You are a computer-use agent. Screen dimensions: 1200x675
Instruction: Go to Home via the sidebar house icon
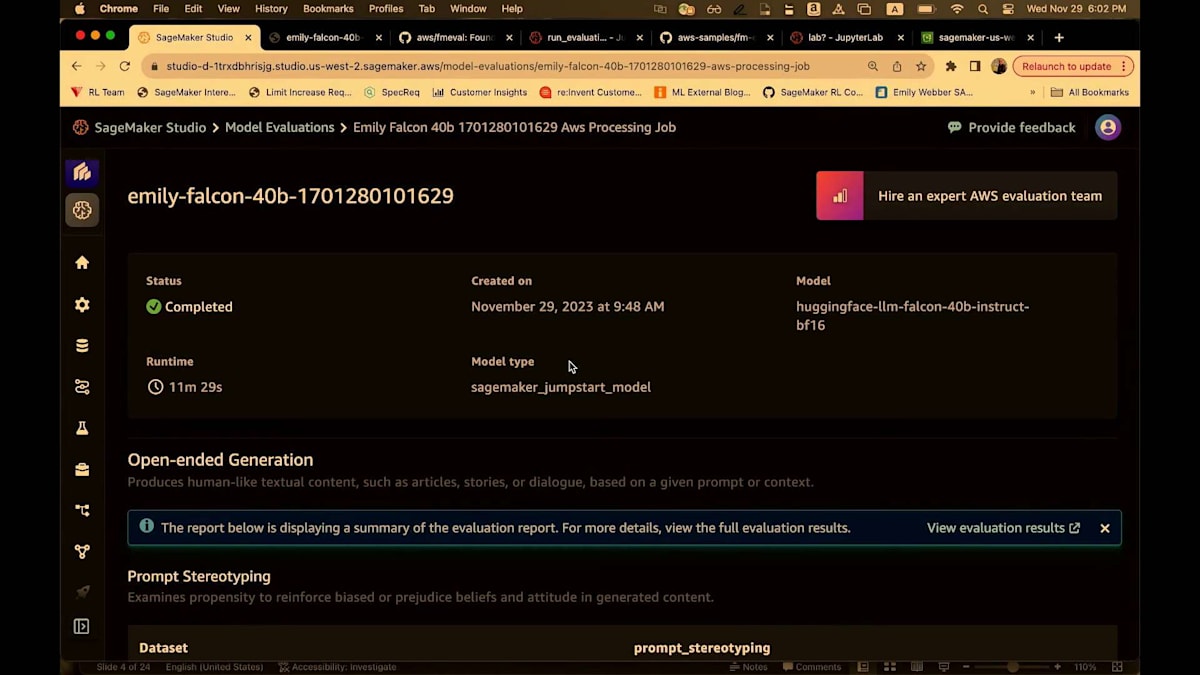pos(82,262)
